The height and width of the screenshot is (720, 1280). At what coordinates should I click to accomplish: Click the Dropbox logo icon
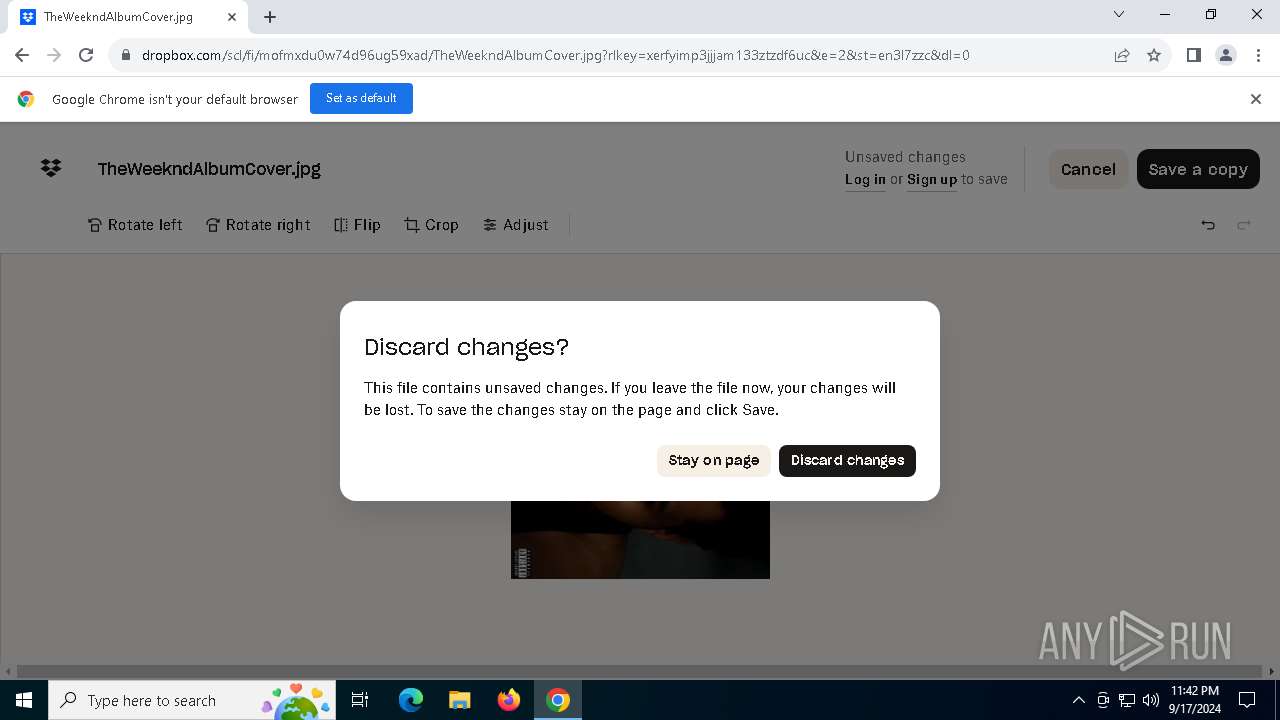[x=51, y=168]
